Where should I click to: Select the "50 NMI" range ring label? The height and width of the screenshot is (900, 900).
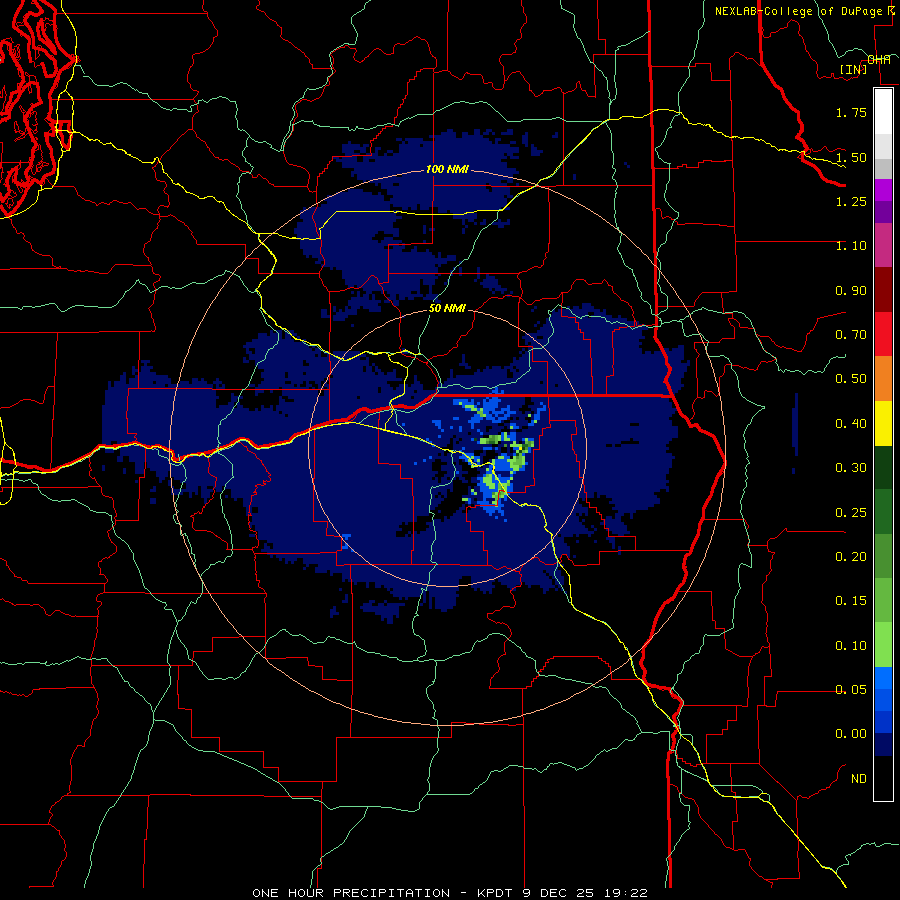click(x=447, y=308)
